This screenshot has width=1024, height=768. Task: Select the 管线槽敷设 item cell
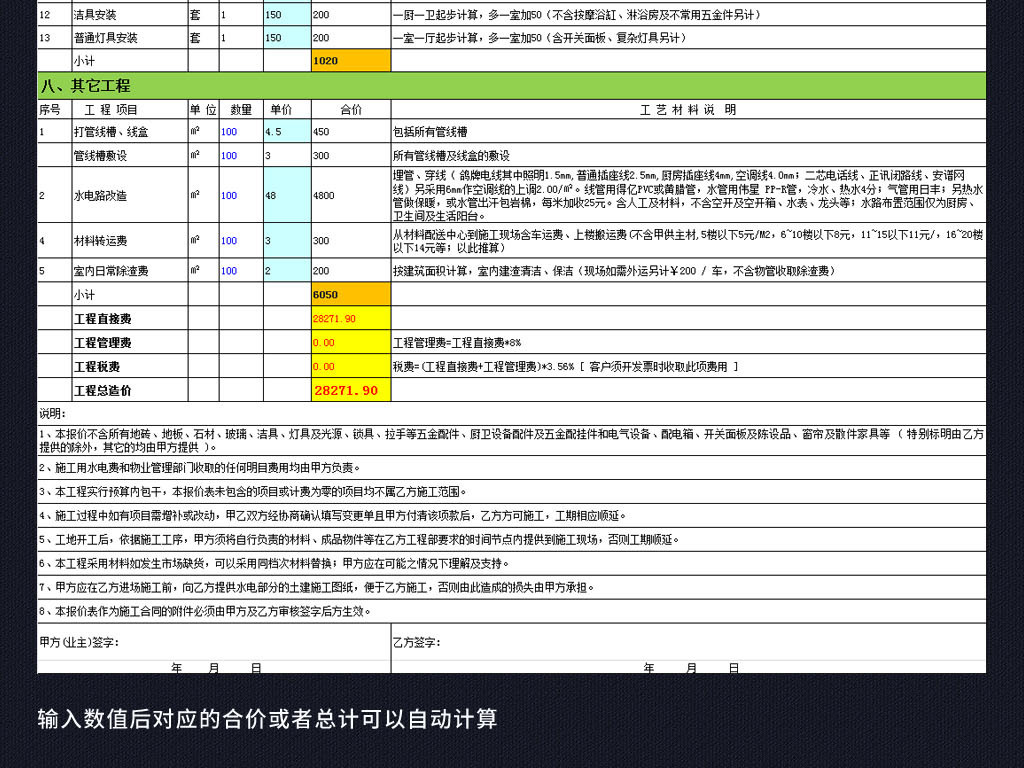pos(130,155)
